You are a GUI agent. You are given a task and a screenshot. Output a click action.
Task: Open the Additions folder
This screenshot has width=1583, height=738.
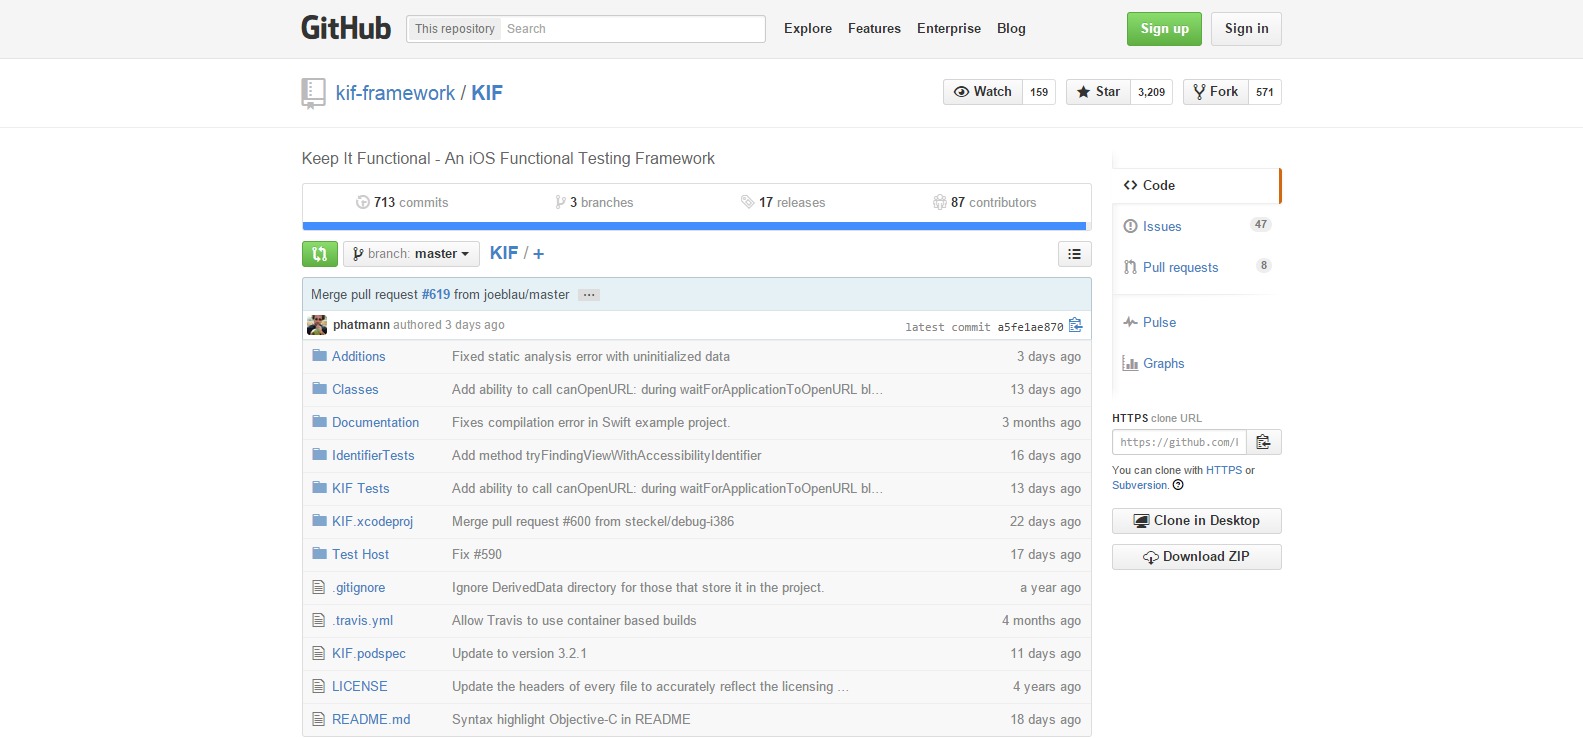point(358,356)
